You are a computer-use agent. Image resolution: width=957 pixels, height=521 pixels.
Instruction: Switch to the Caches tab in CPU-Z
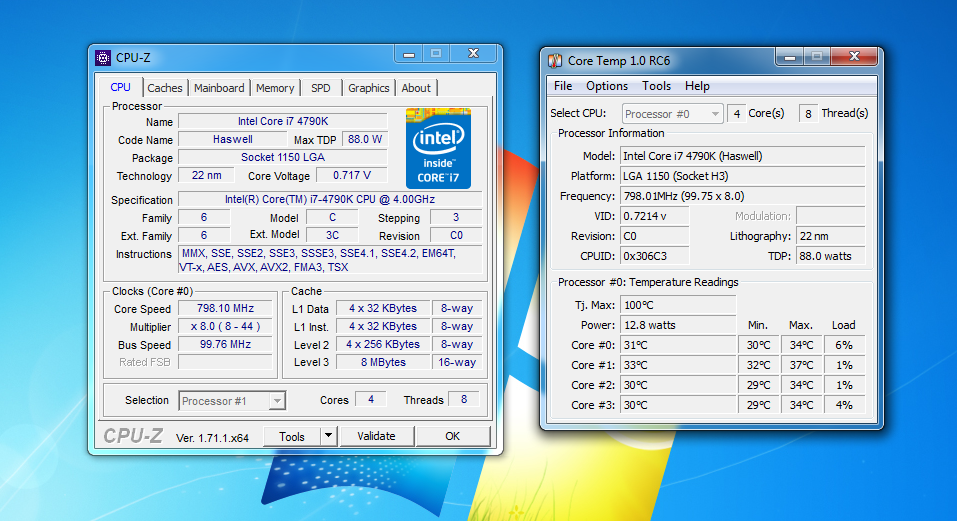[x=165, y=88]
